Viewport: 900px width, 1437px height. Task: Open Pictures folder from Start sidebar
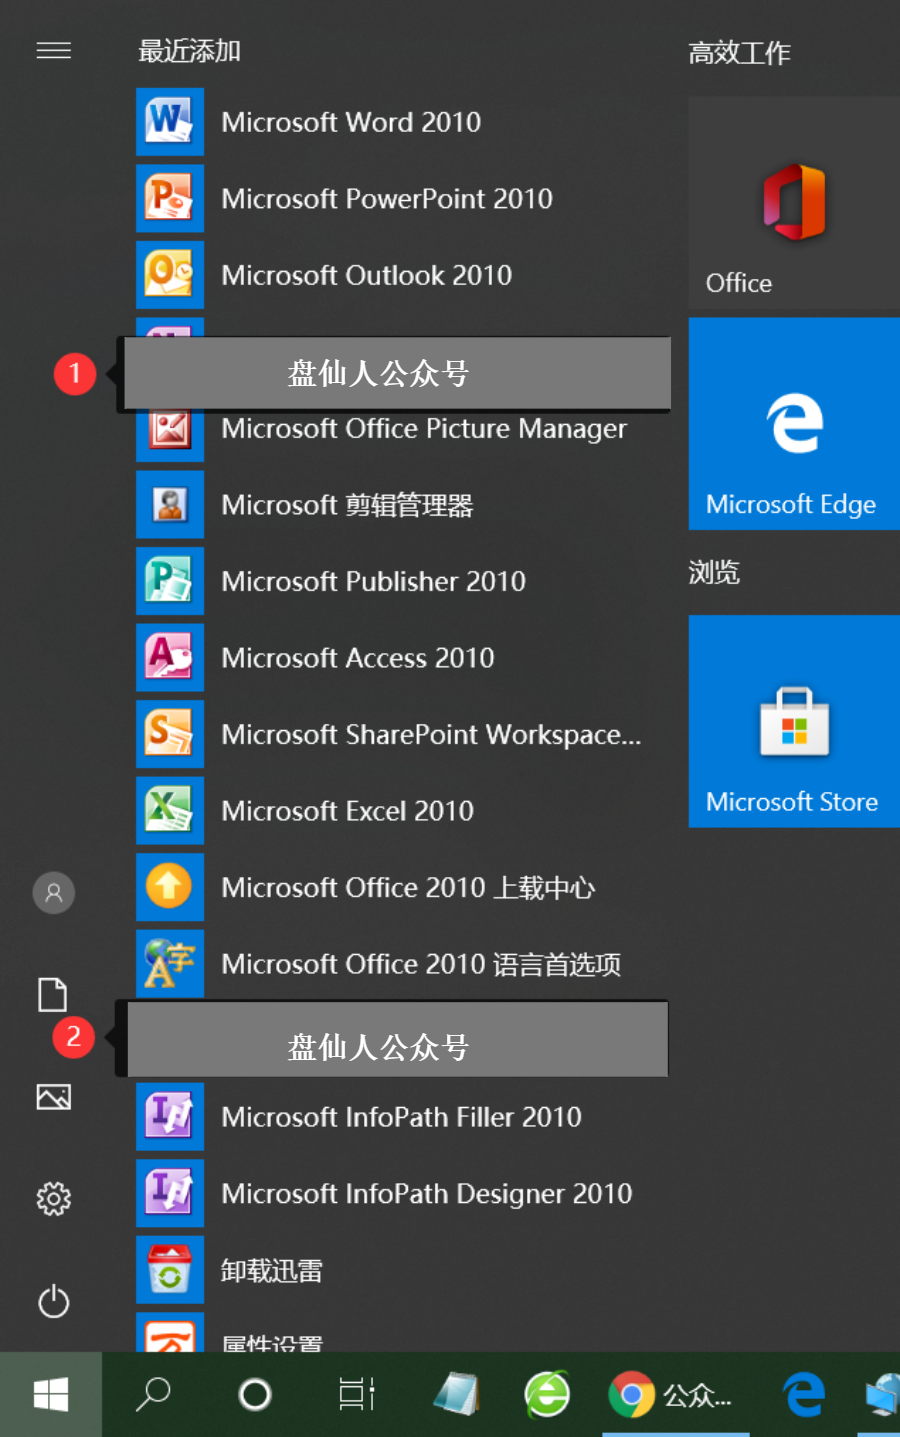tap(54, 1097)
